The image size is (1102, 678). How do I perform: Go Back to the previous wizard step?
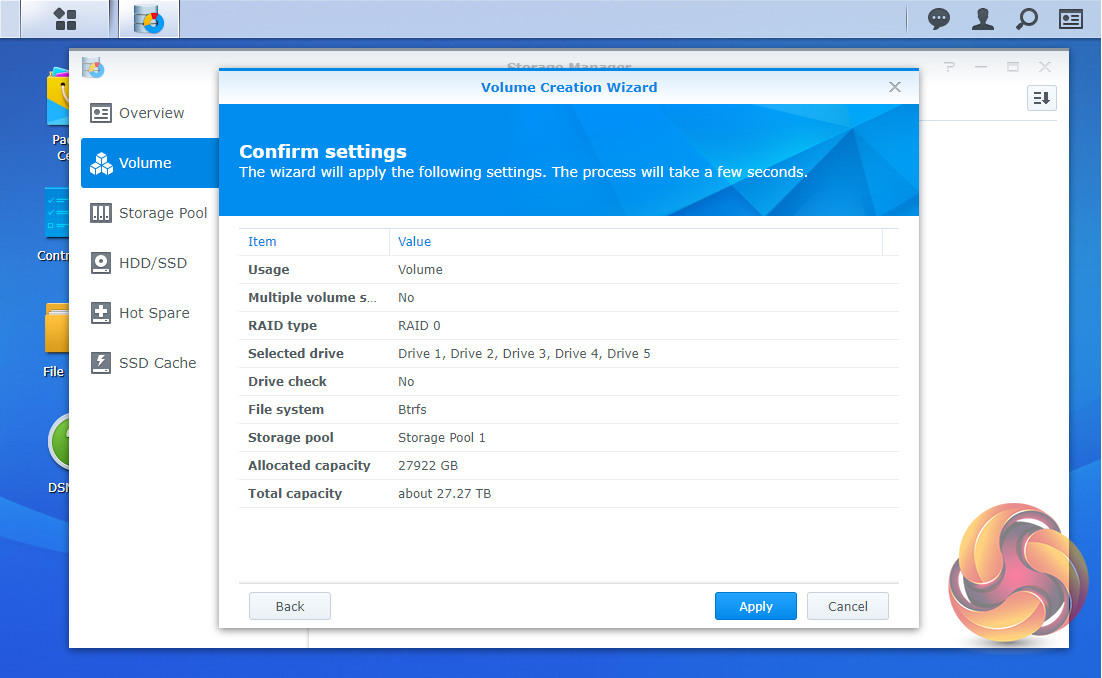290,606
